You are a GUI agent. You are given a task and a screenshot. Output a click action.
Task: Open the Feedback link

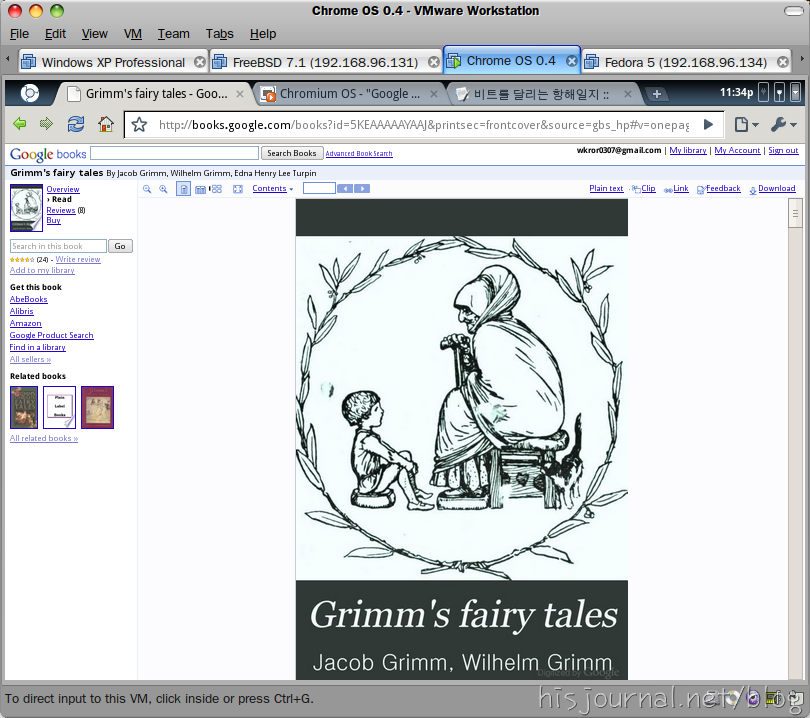point(719,189)
